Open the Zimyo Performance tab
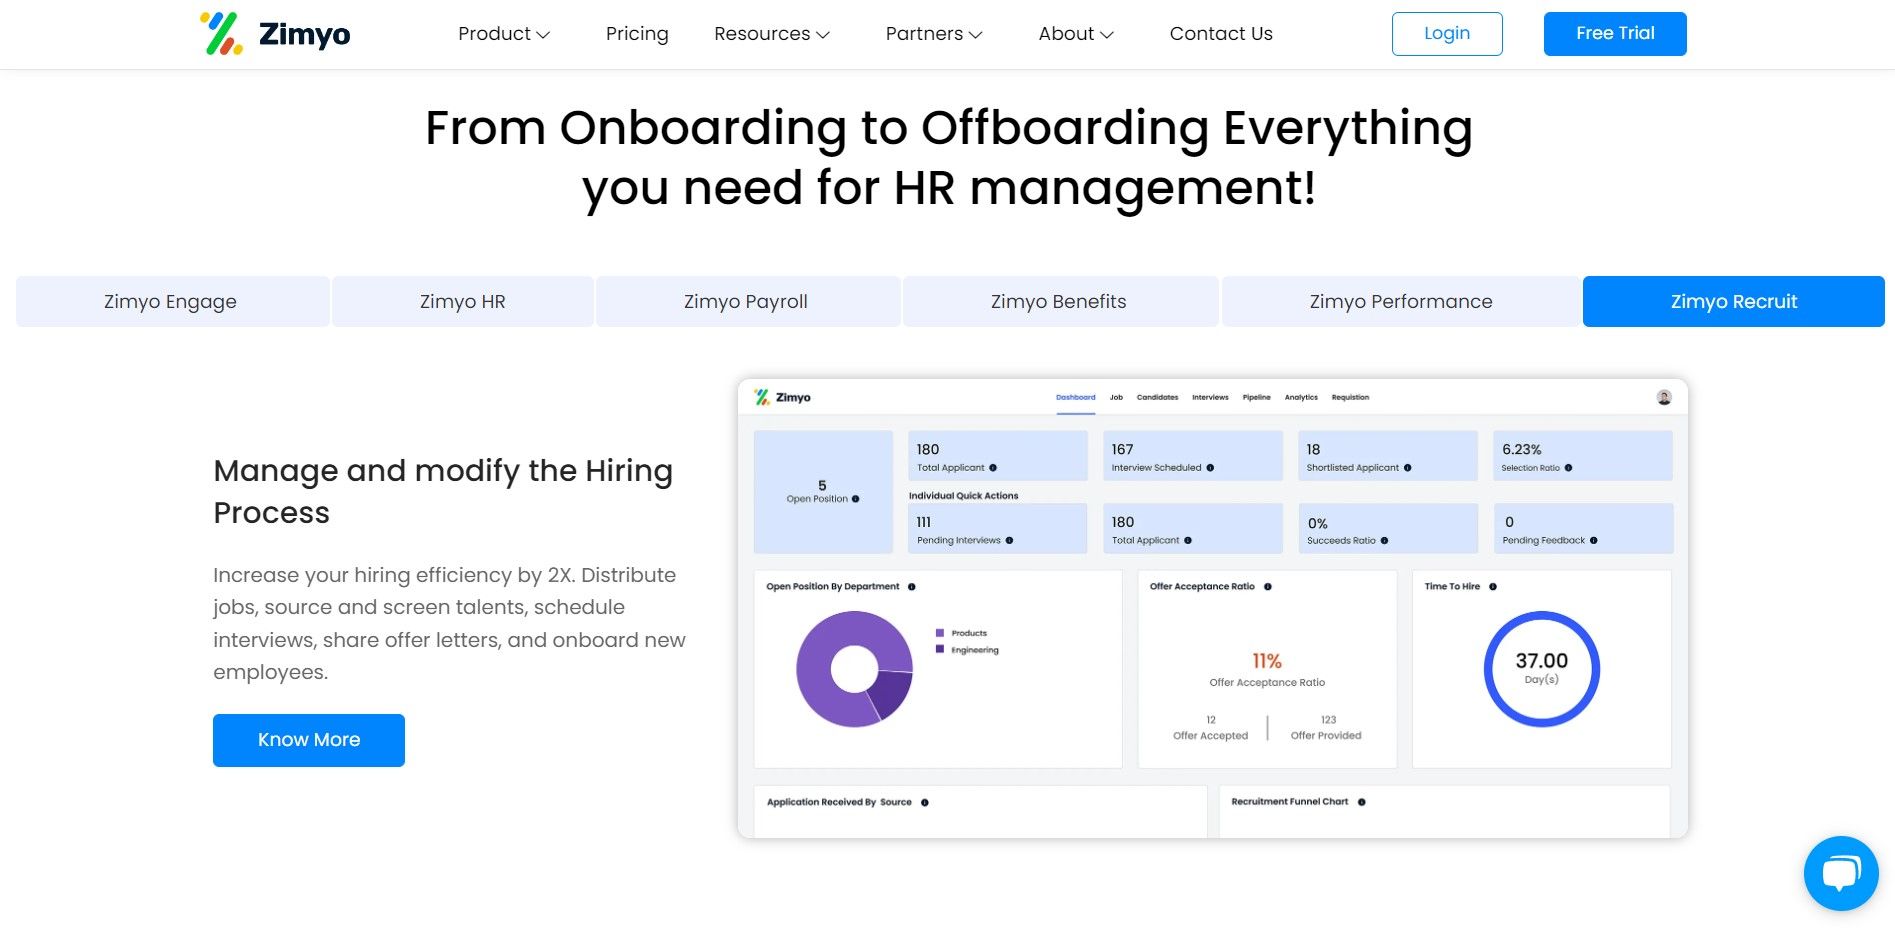Image resolution: width=1895 pixels, height=928 pixels. (1401, 302)
